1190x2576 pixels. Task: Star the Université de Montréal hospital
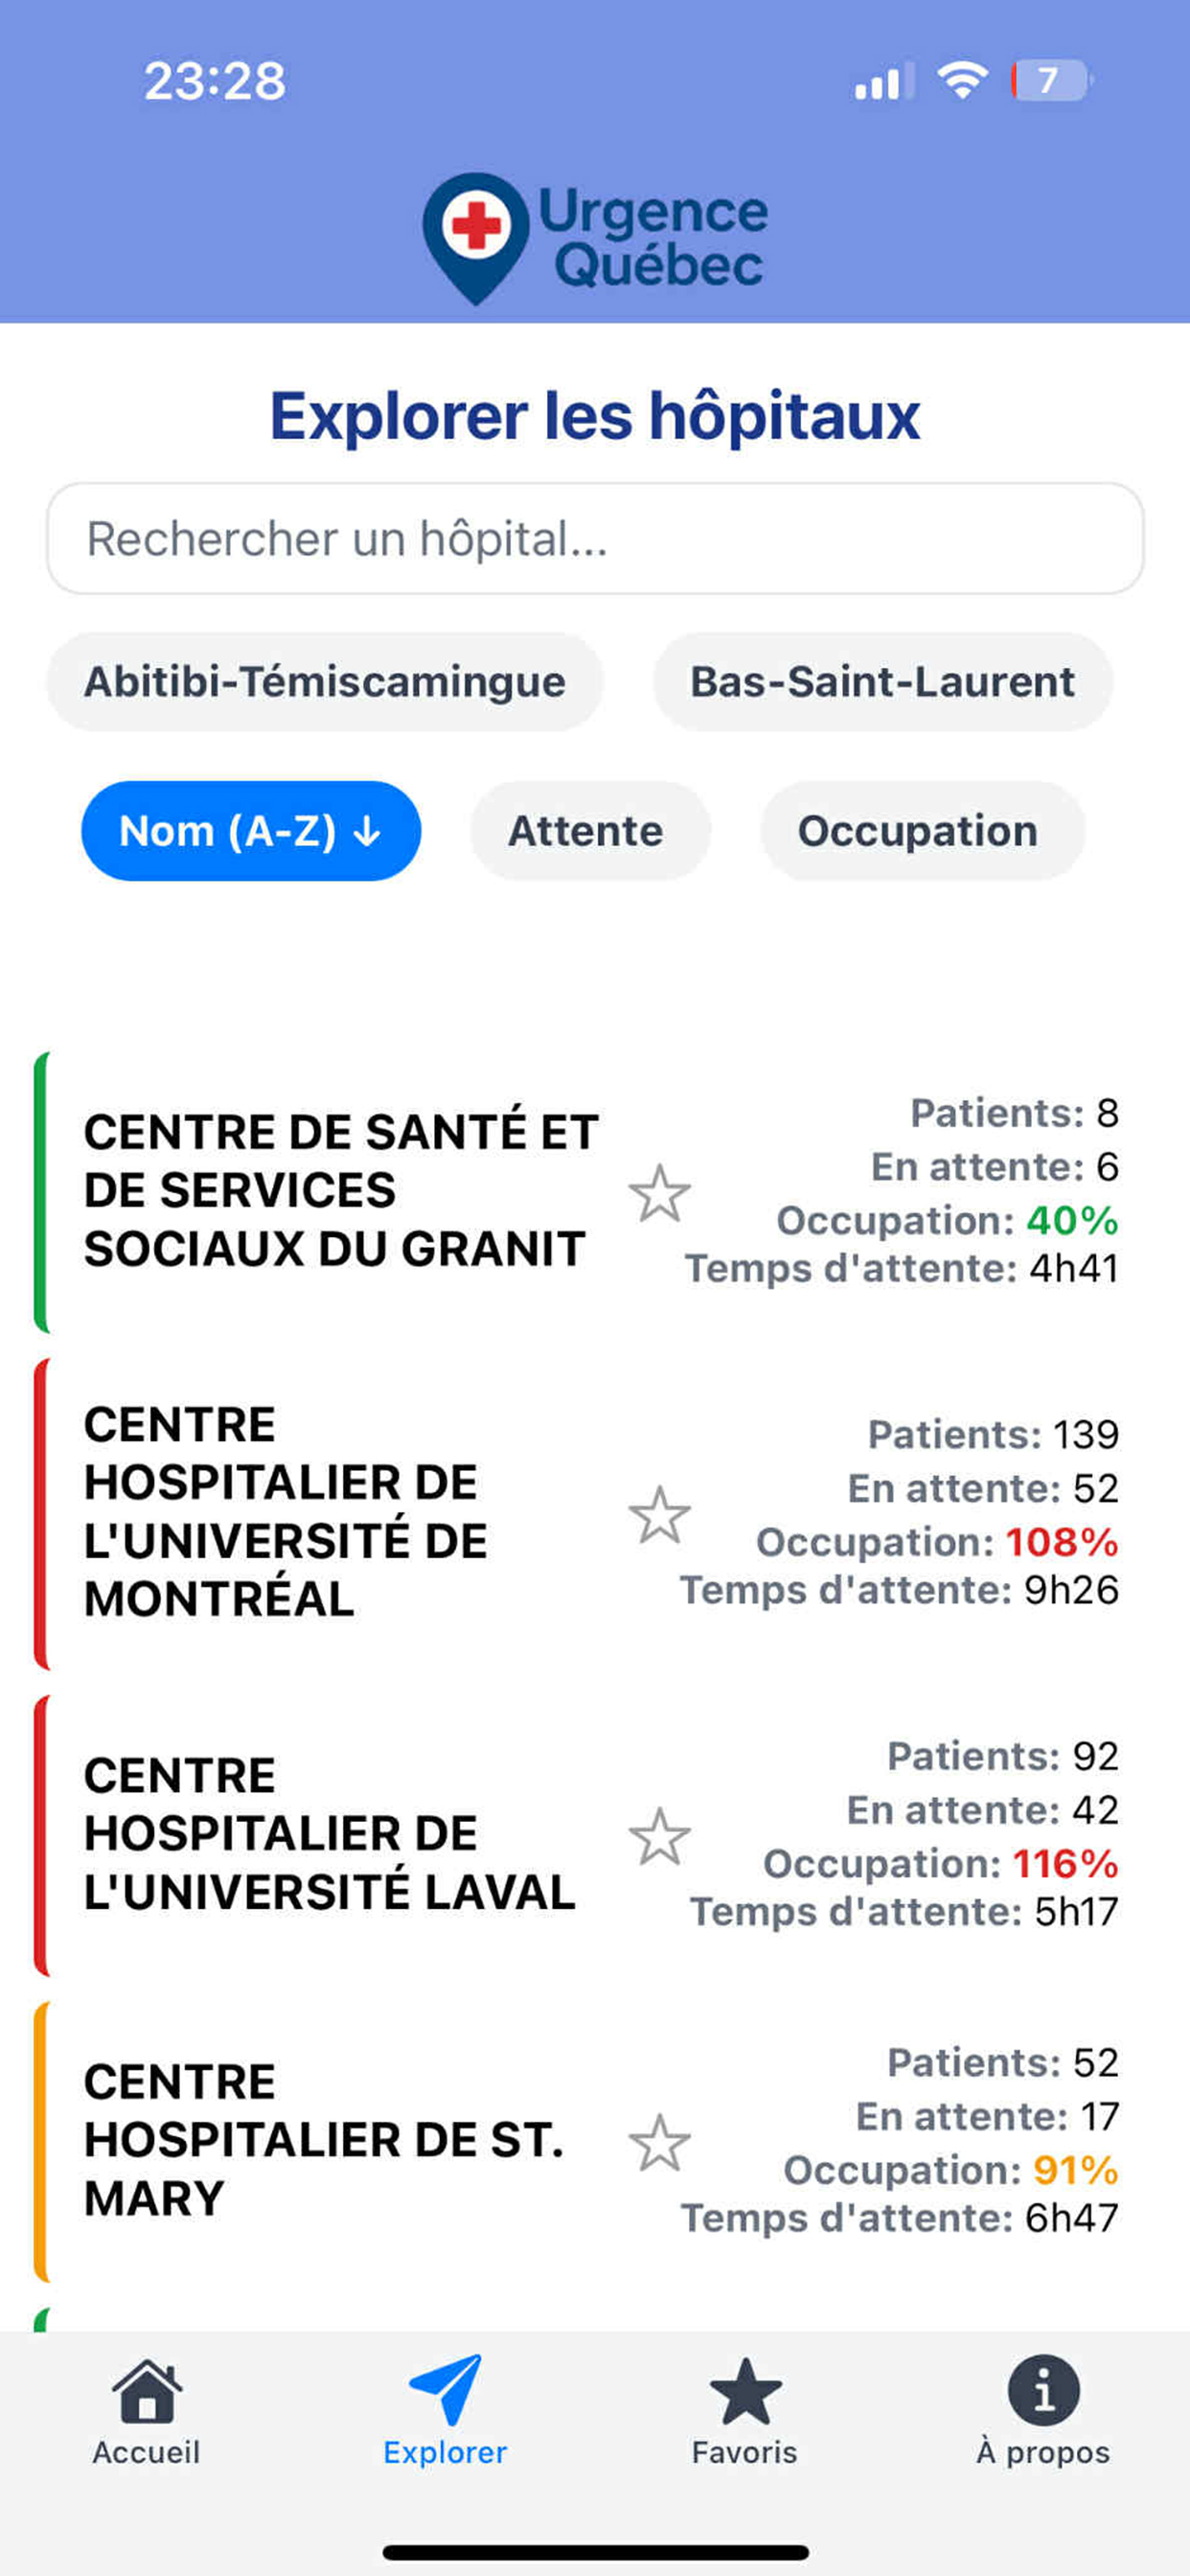(x=659, y=1514)
